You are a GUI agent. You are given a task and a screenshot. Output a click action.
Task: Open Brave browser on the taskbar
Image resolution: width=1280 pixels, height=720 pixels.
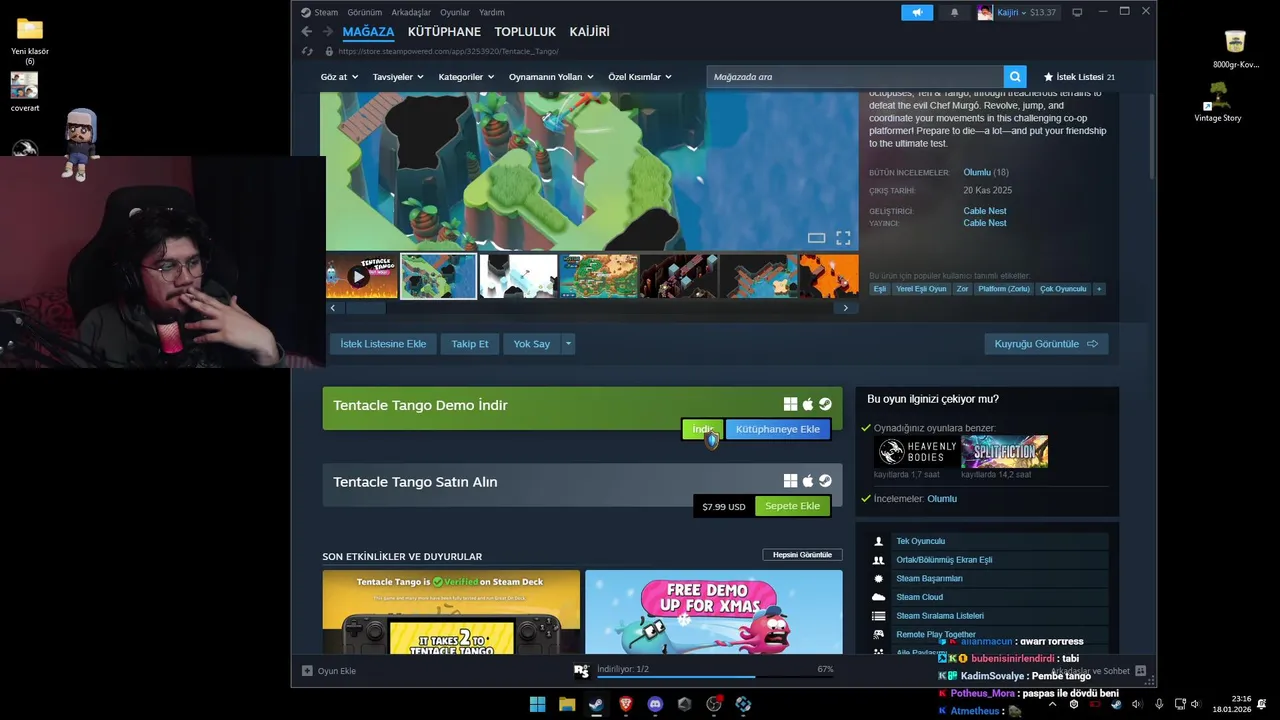click(x=626, y=704)
